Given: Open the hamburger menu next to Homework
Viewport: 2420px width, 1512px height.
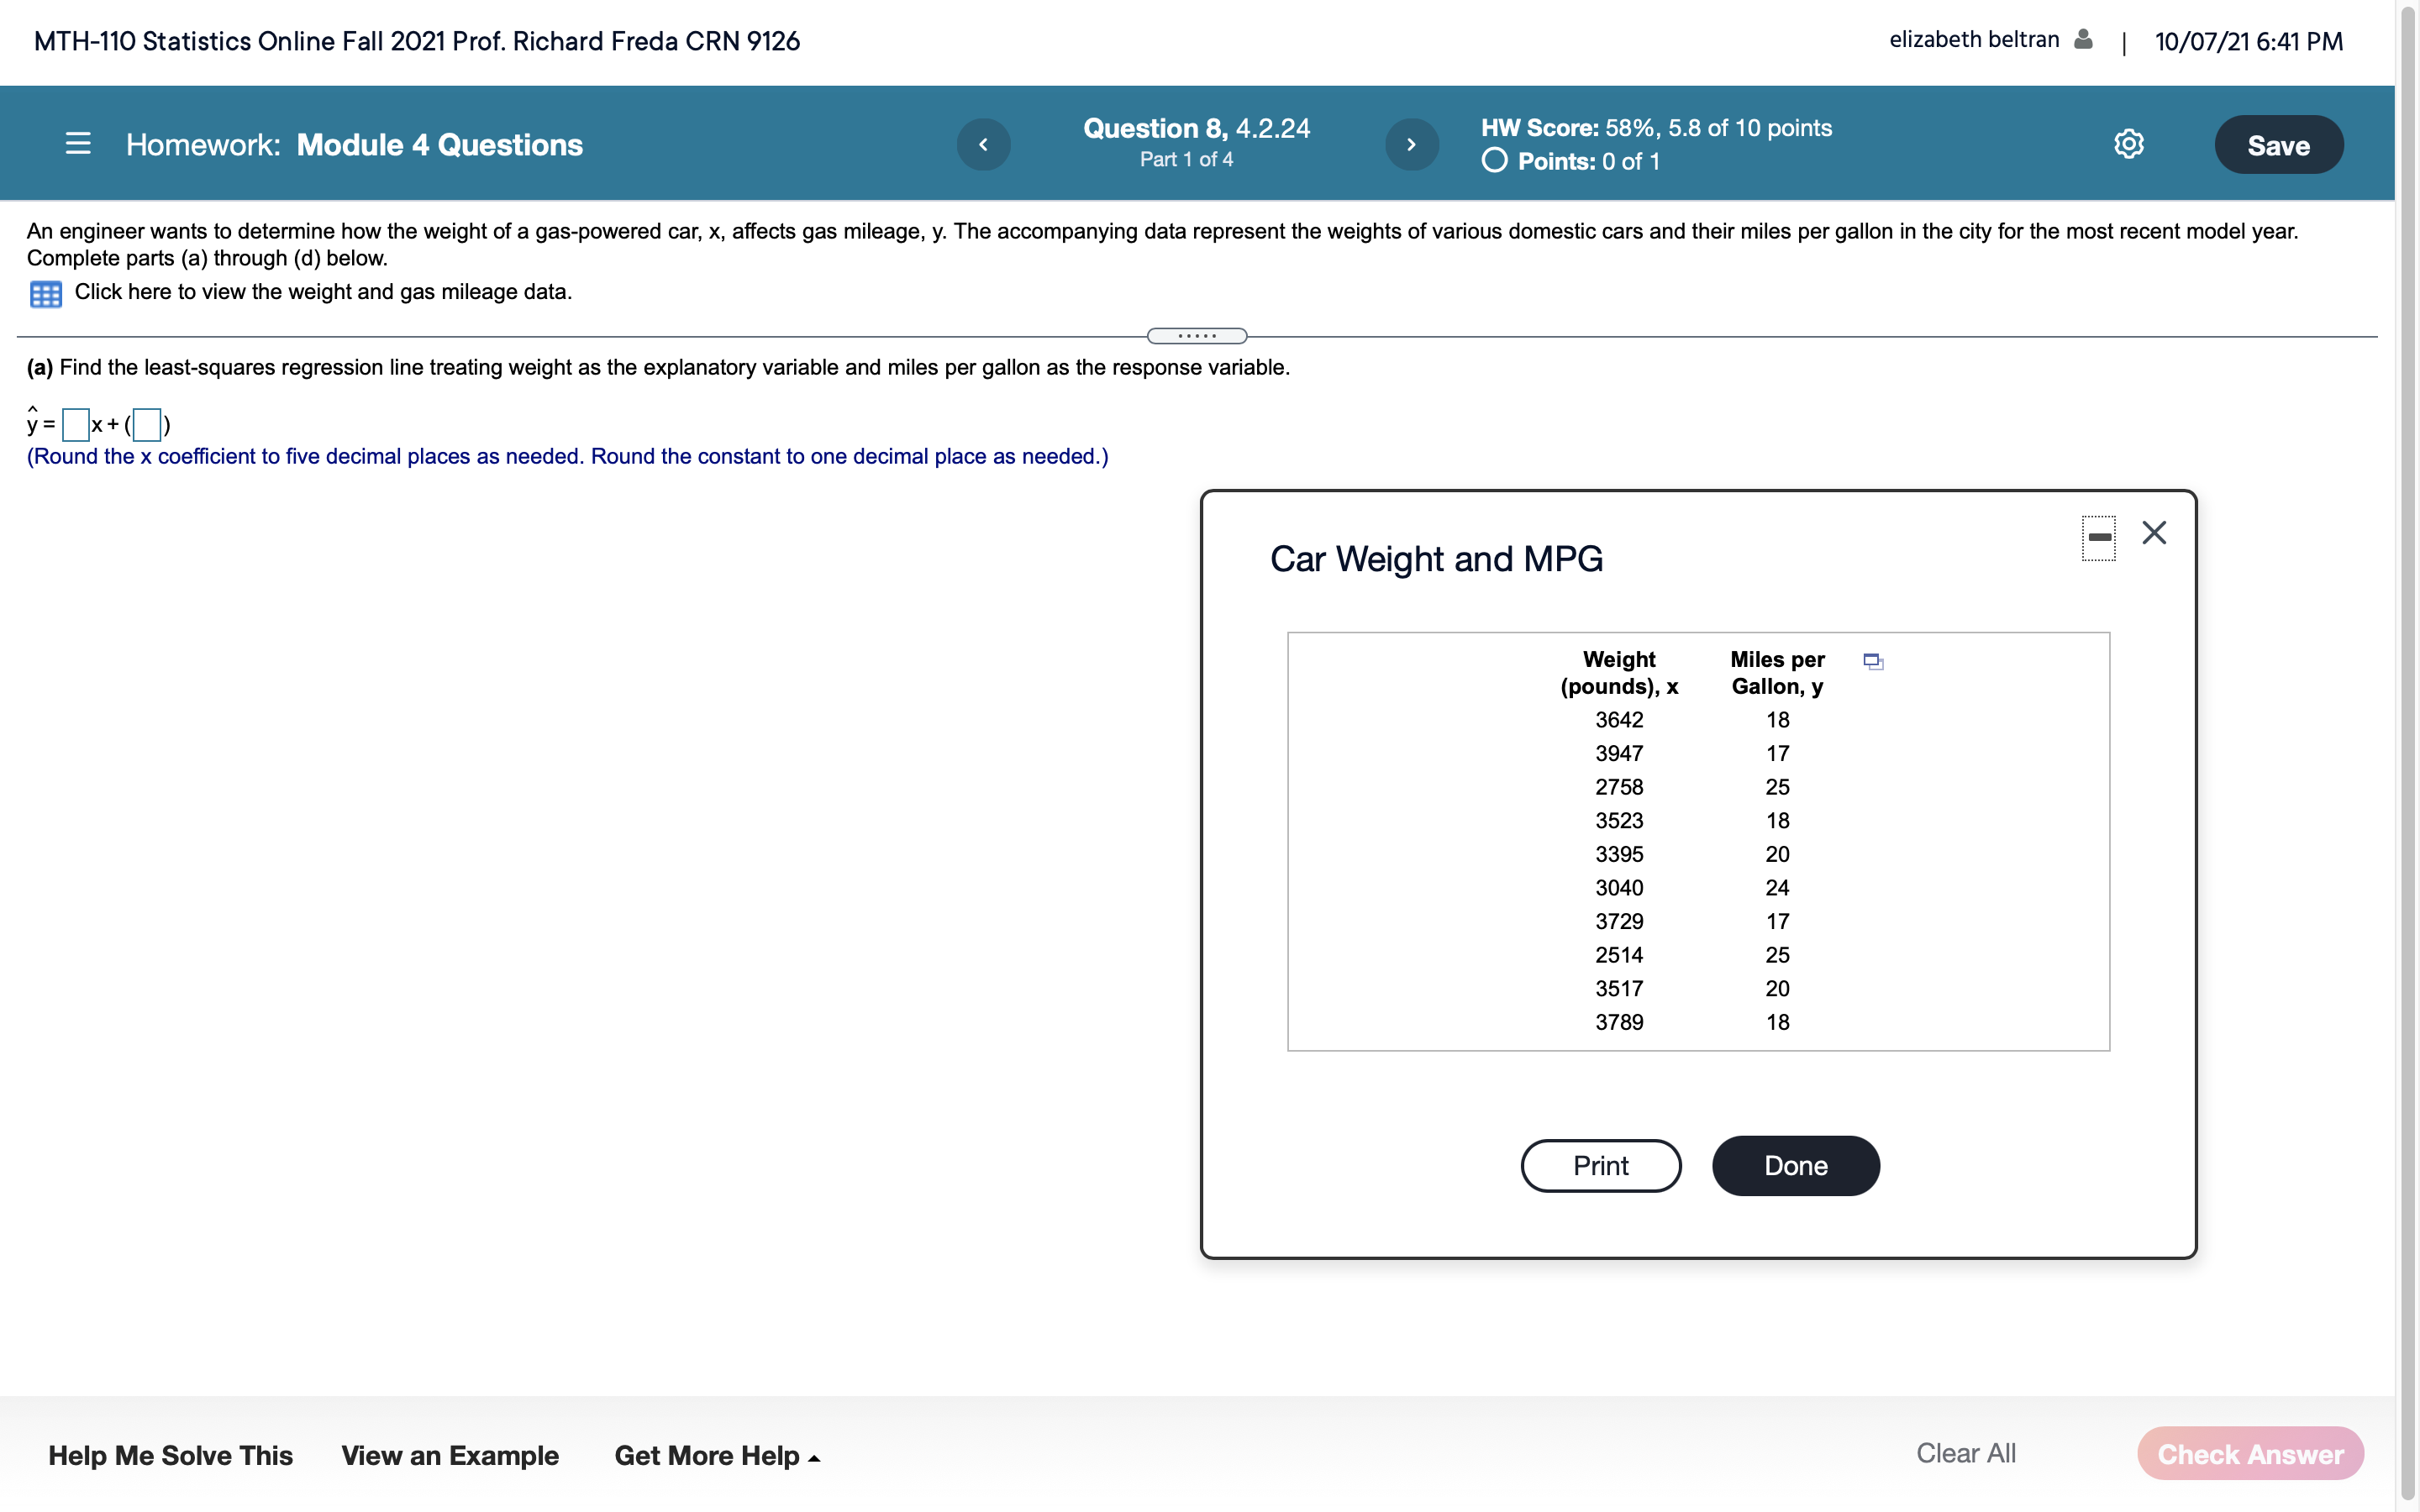Looking at the screenshot, I should point(78,144).
